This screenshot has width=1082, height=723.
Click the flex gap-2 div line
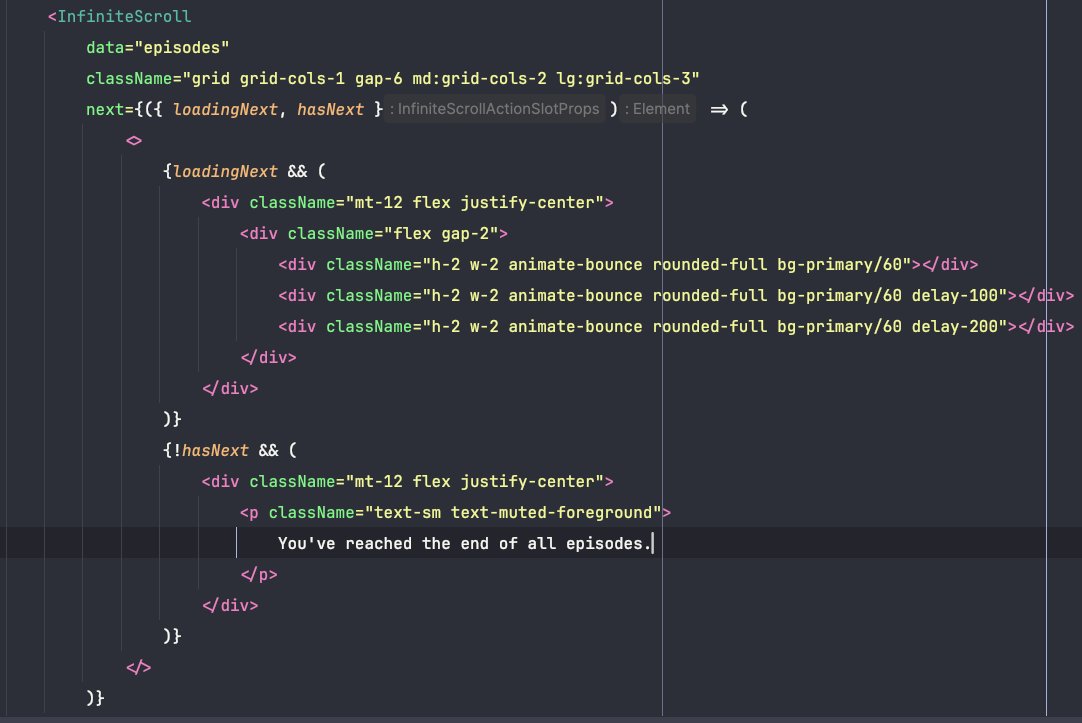[373, 234]
